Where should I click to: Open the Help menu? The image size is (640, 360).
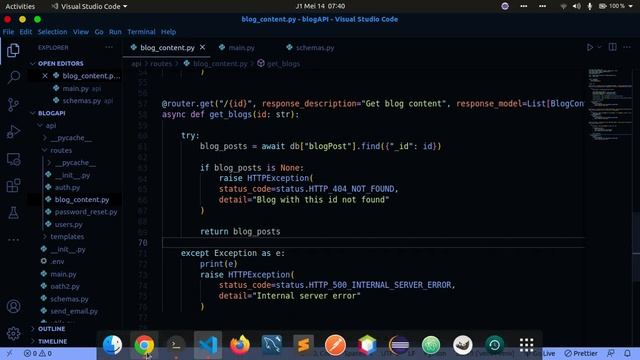(x=168, y=32)
